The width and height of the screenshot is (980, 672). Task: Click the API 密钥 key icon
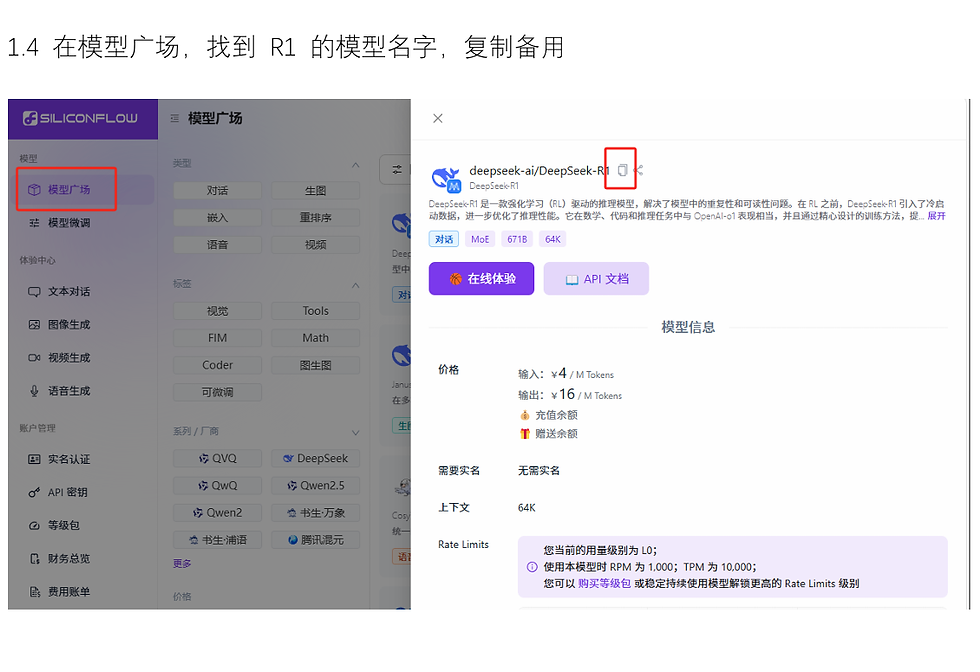pyautogui.click(x=34, y=493)
